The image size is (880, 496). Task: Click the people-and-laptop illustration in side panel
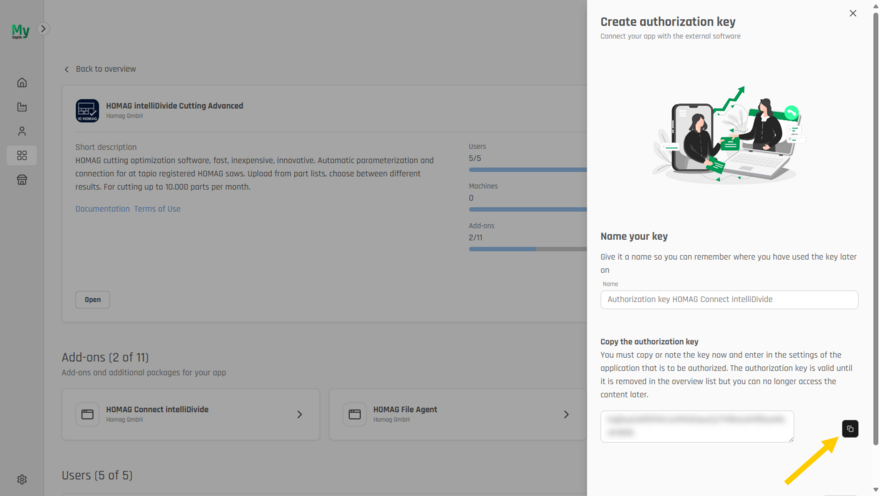(x=728, y=135)
